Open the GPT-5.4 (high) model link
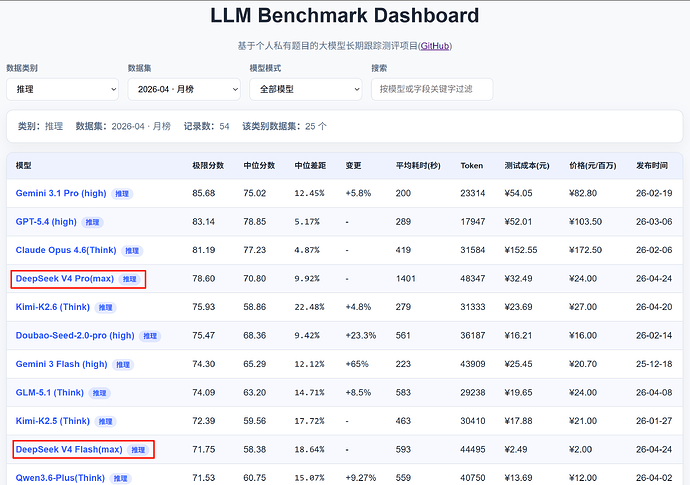690x485 pixels. tap(46, 222)
